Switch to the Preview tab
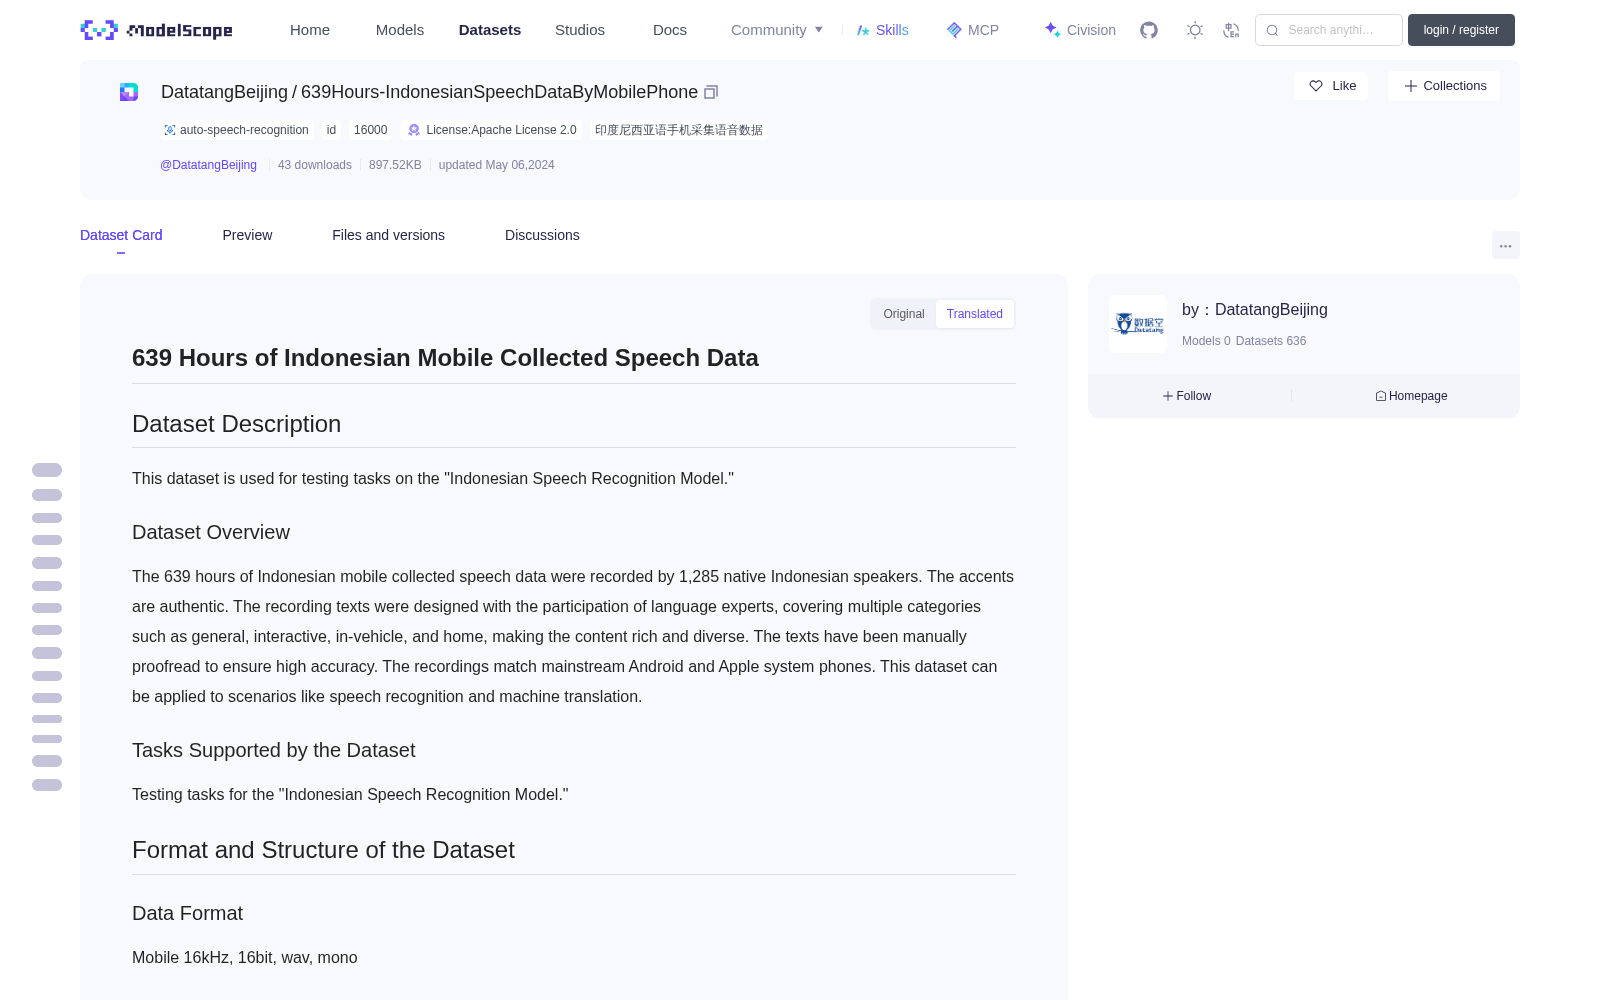This screenshot has width=1600, height=1000. [x=247, y=235]
